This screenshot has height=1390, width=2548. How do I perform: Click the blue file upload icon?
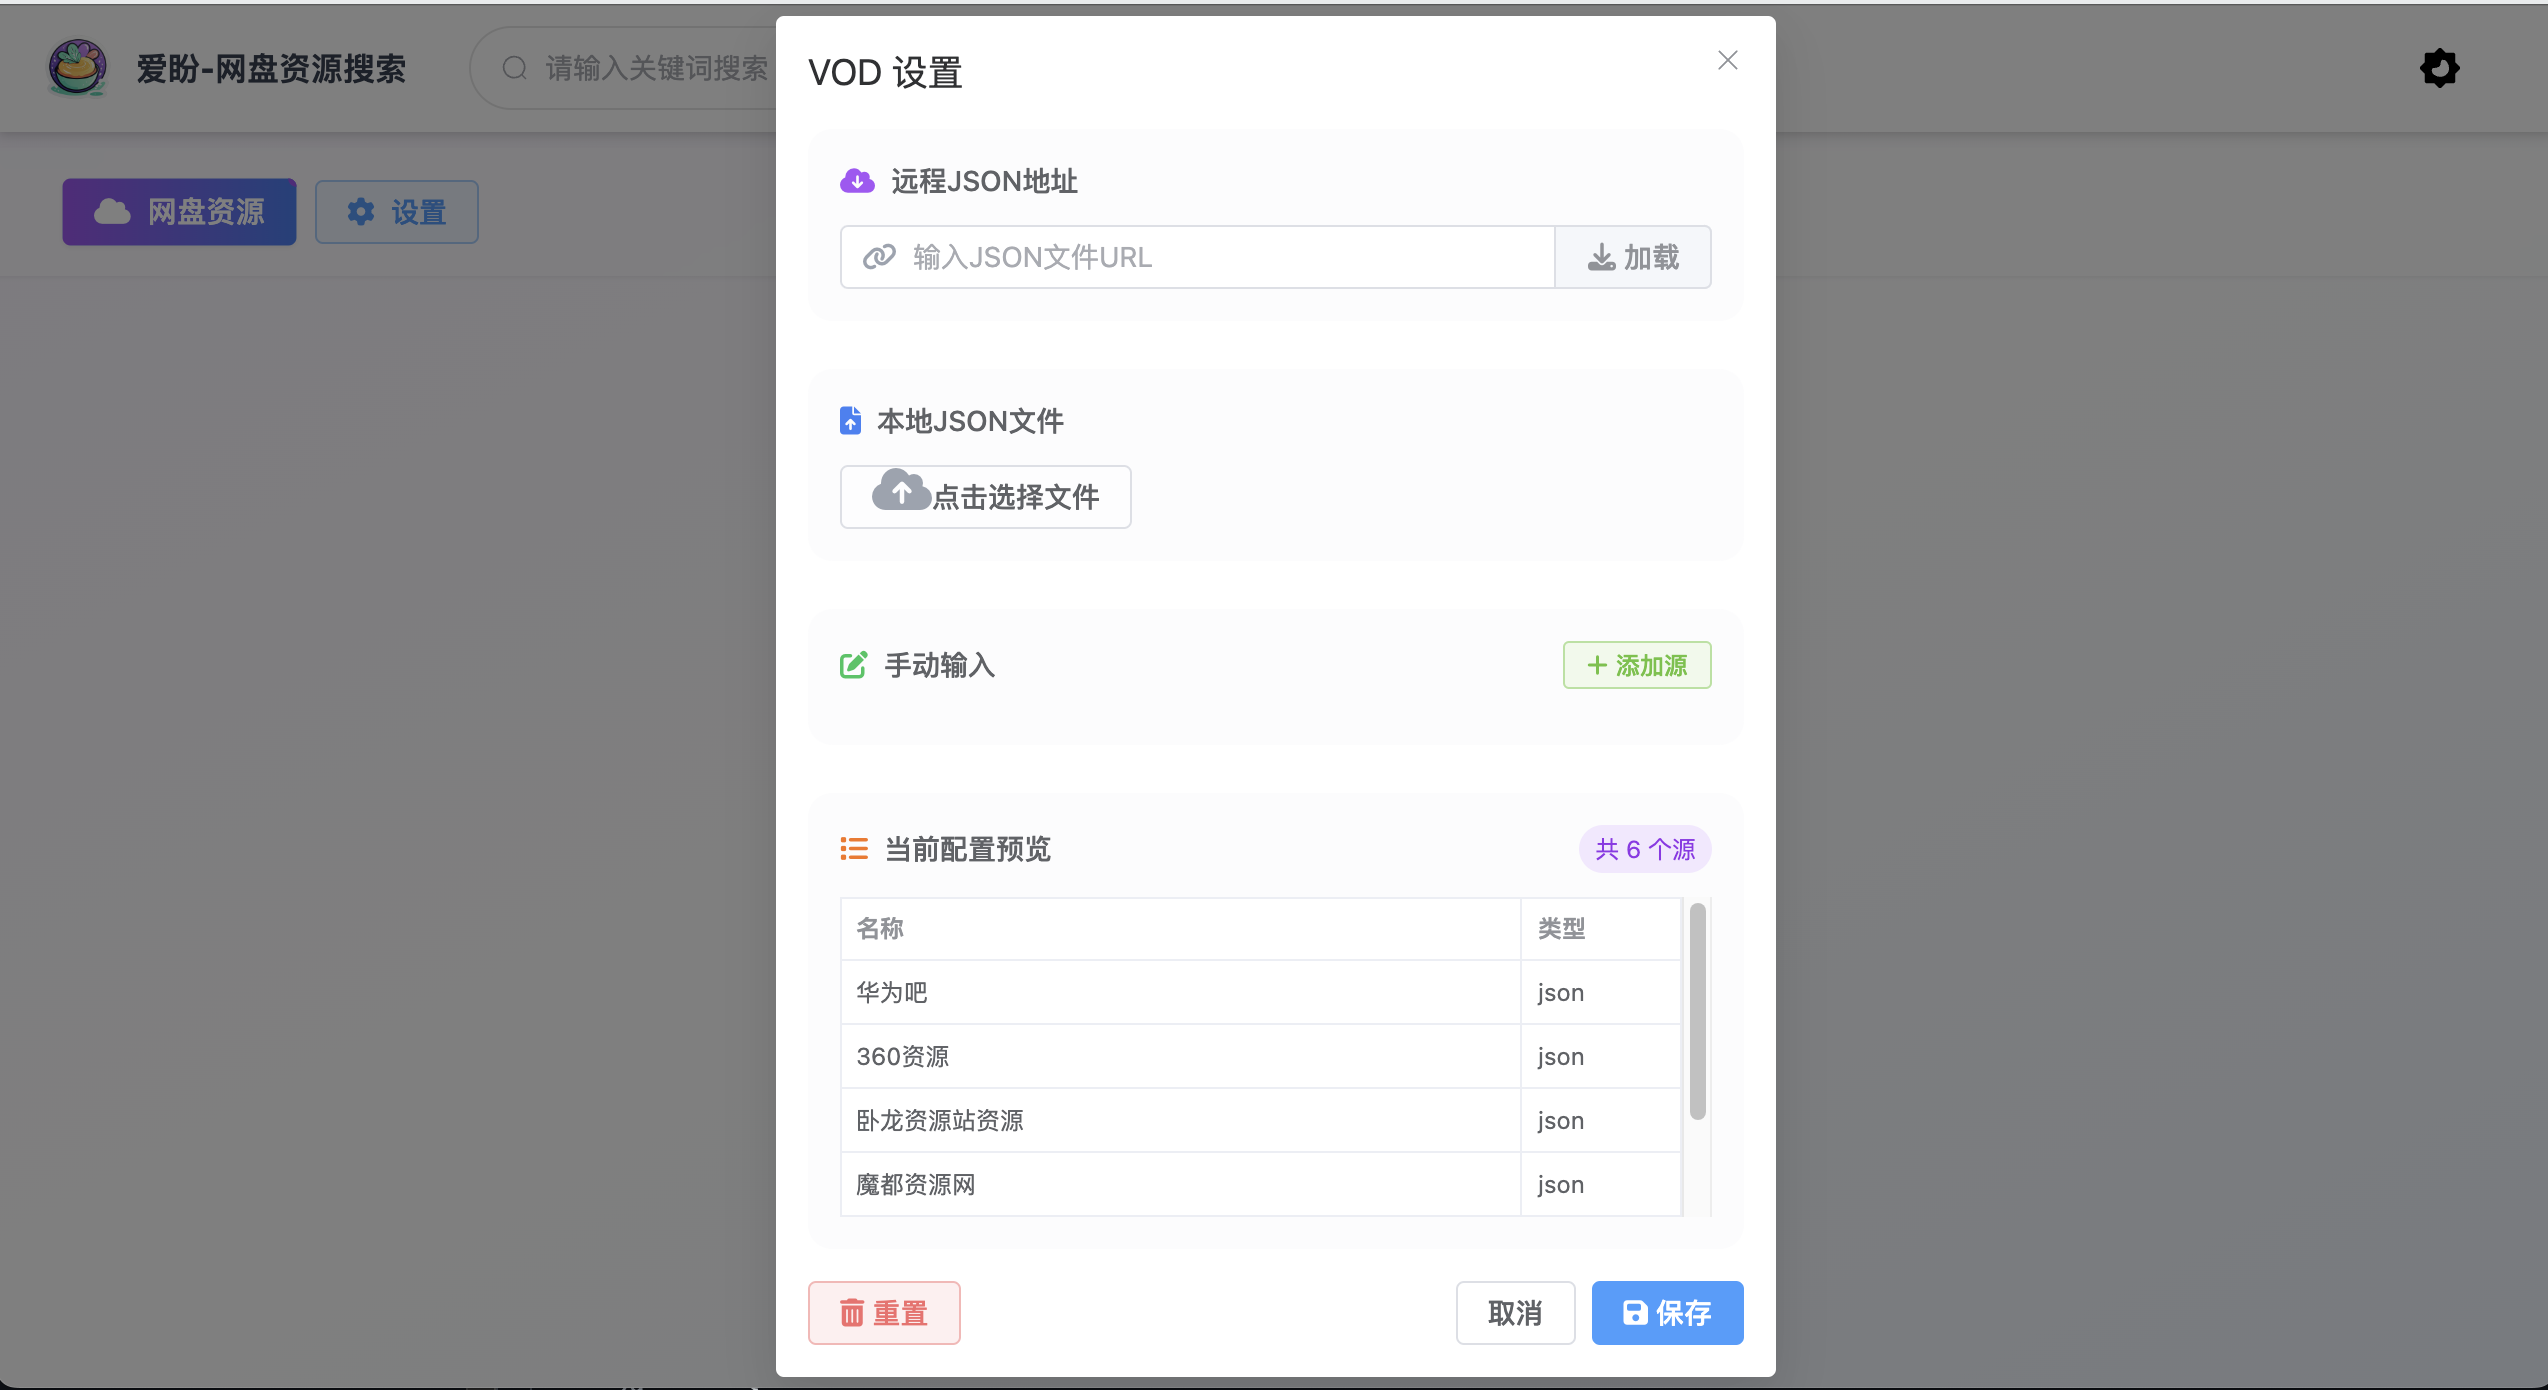tap(850, 421)
